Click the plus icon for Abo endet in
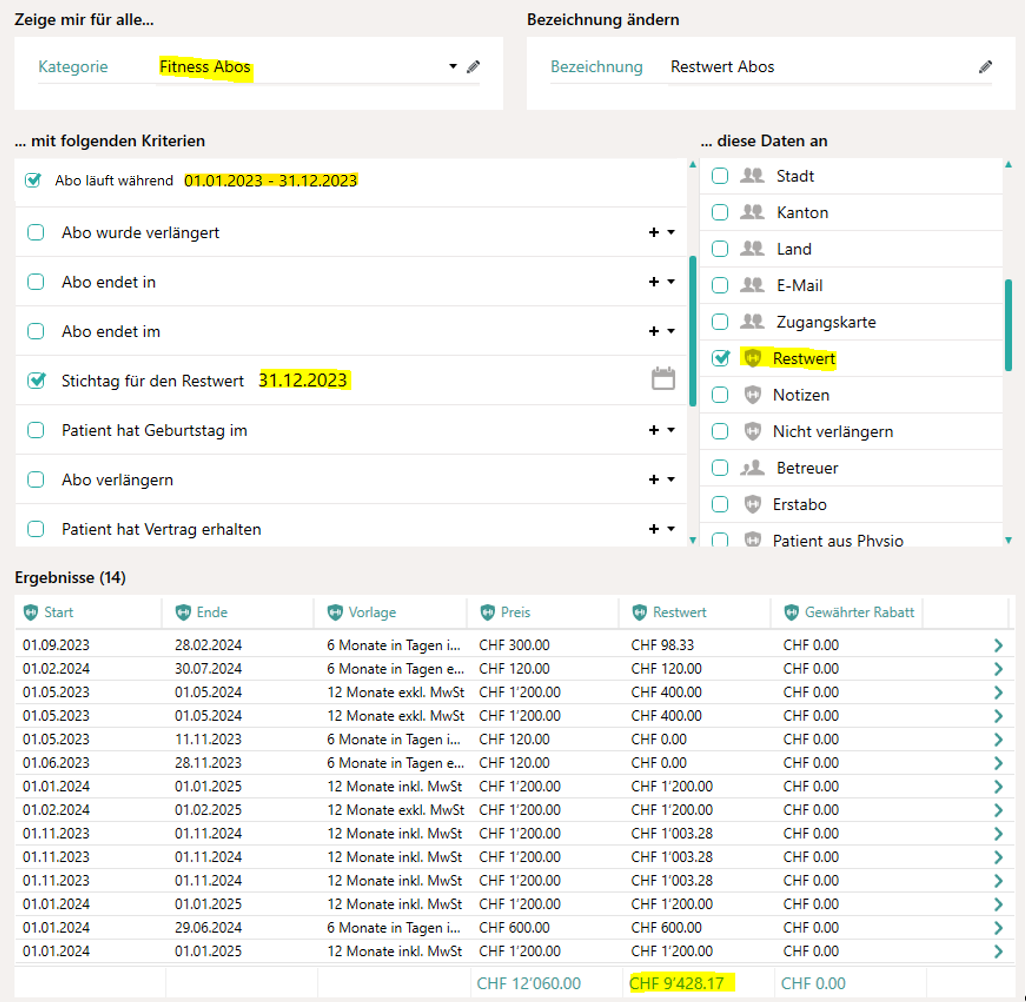Viewport: 1026px width, 1002px height. tap(654, 282)
